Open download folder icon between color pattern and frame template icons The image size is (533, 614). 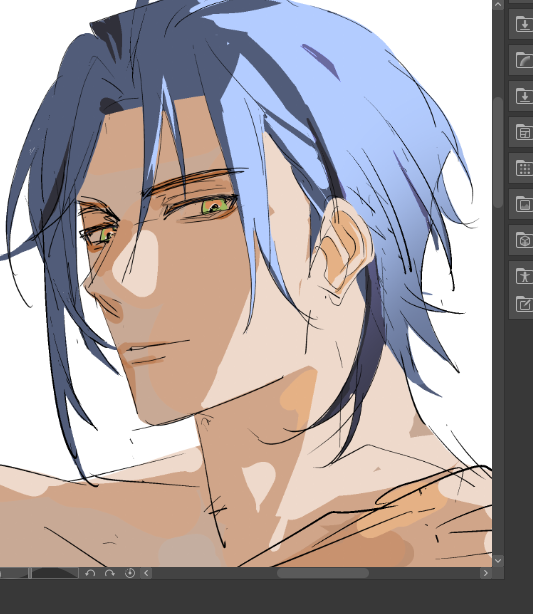[x=523, y=96]
